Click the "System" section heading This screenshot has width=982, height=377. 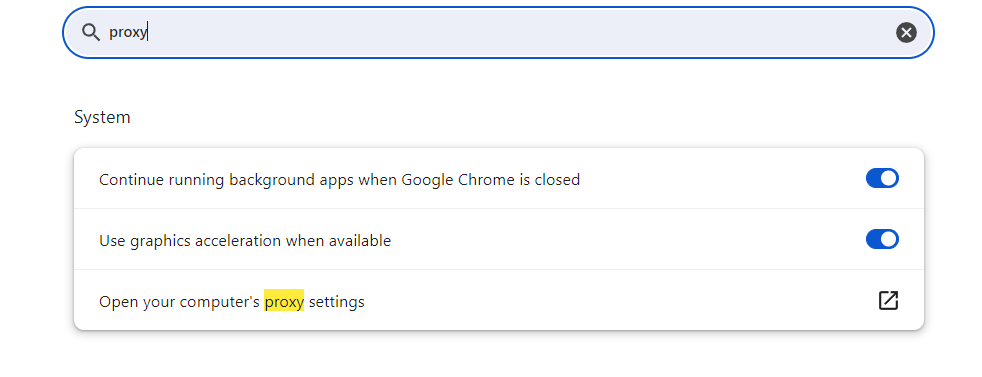click(x=102, y=117)
